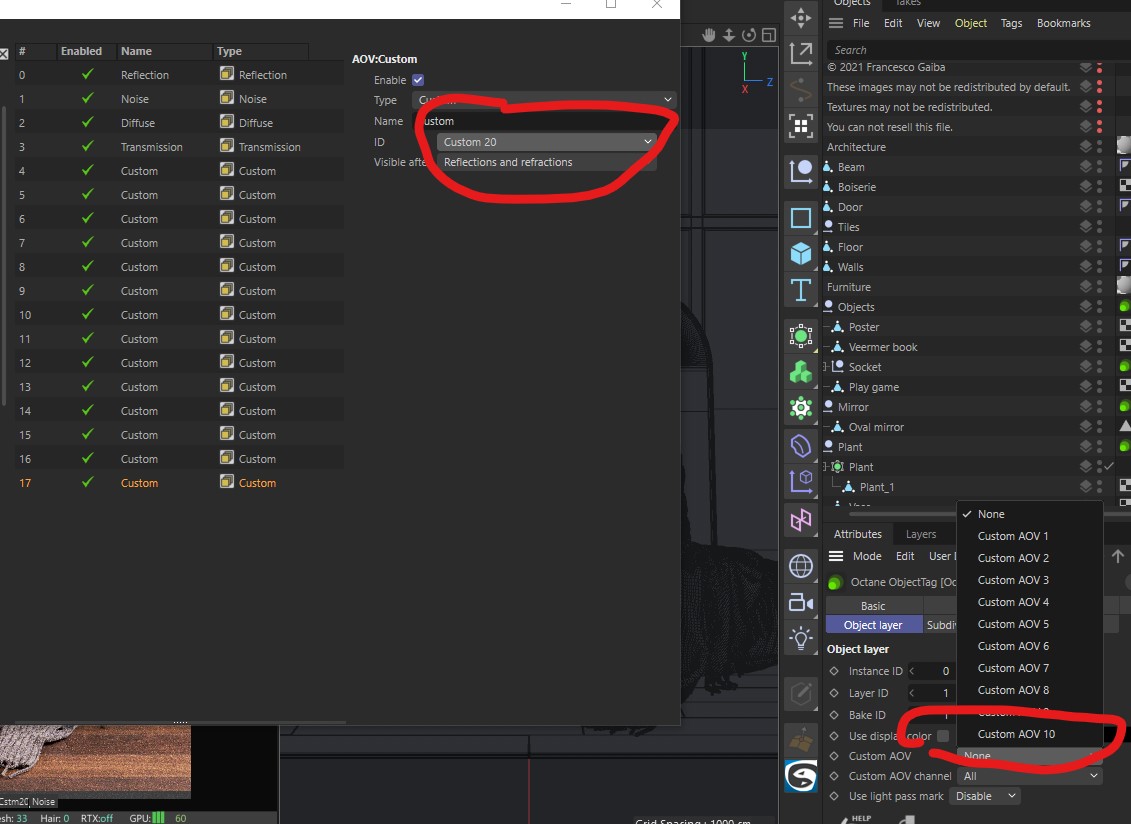
Task: Switch to the Basic tab of Octane ObjectTag
Action: click(873, 606)
